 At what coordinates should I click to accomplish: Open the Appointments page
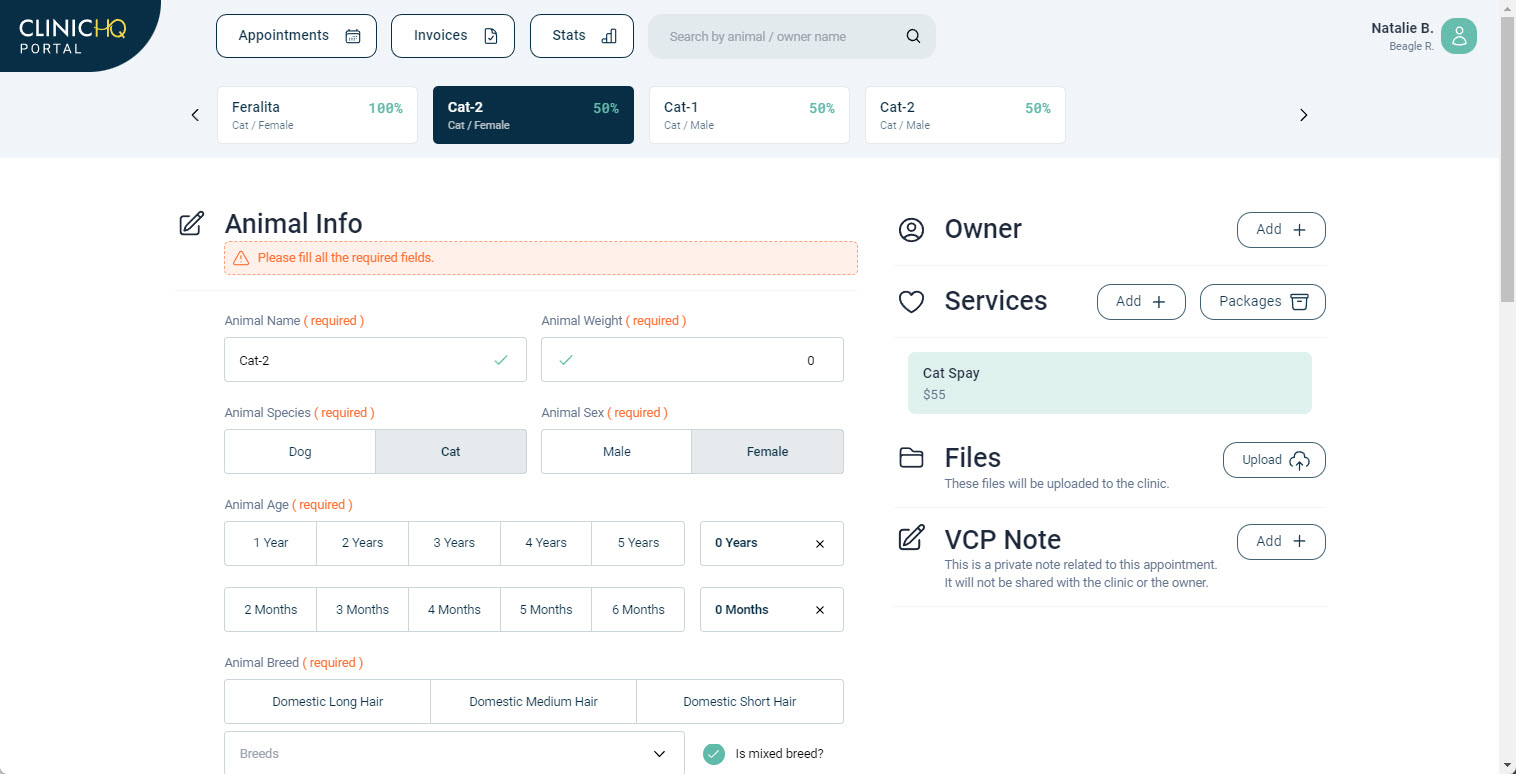pos(296,36)
